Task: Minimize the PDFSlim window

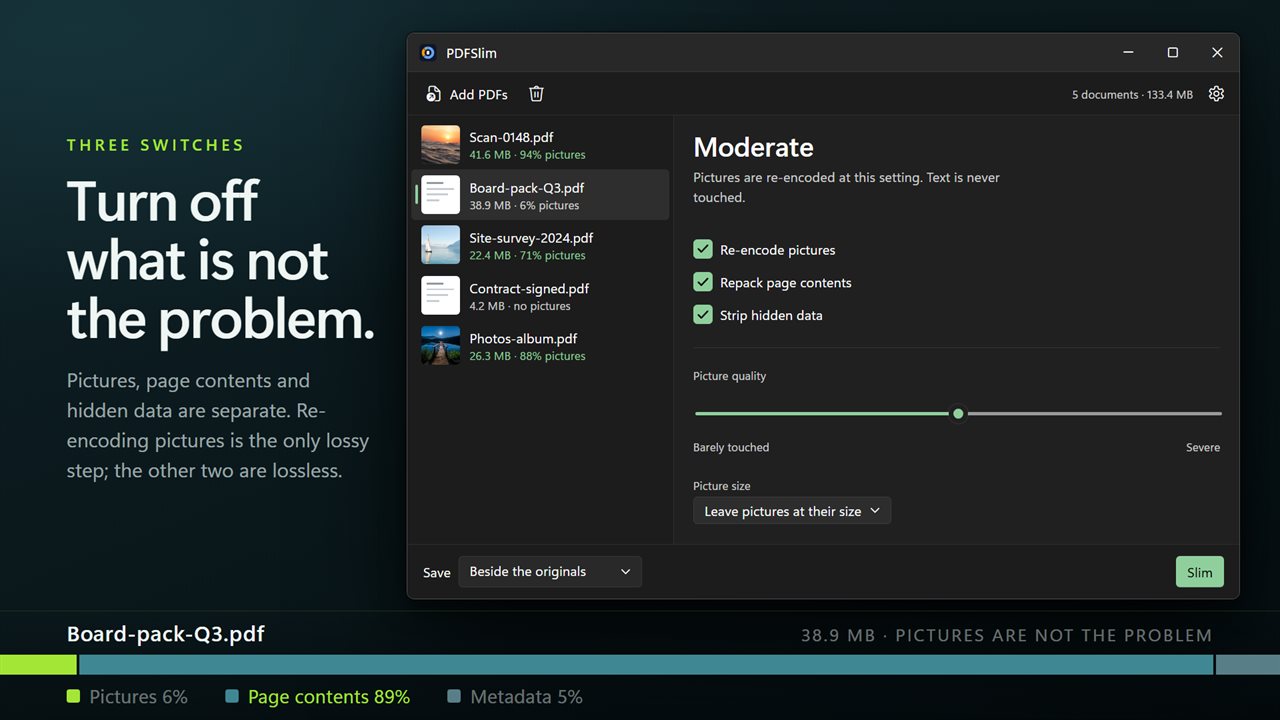Action: tap(1128, 53)
